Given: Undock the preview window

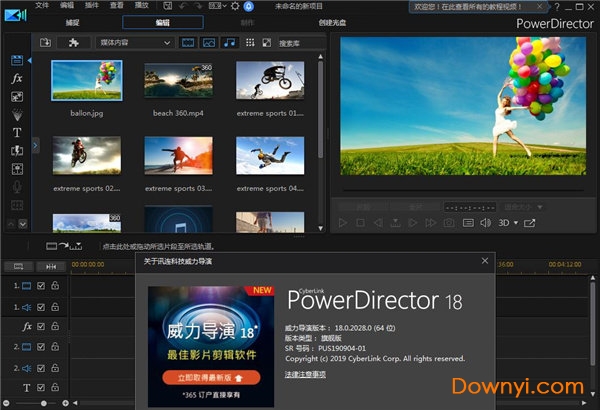Looking at the screenshot, I should (530, 223).
